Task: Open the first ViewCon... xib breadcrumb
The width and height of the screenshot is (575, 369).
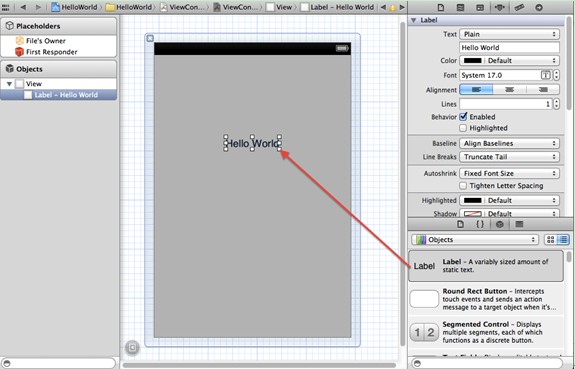Action: pyautogui.click(x=182, y=7)
